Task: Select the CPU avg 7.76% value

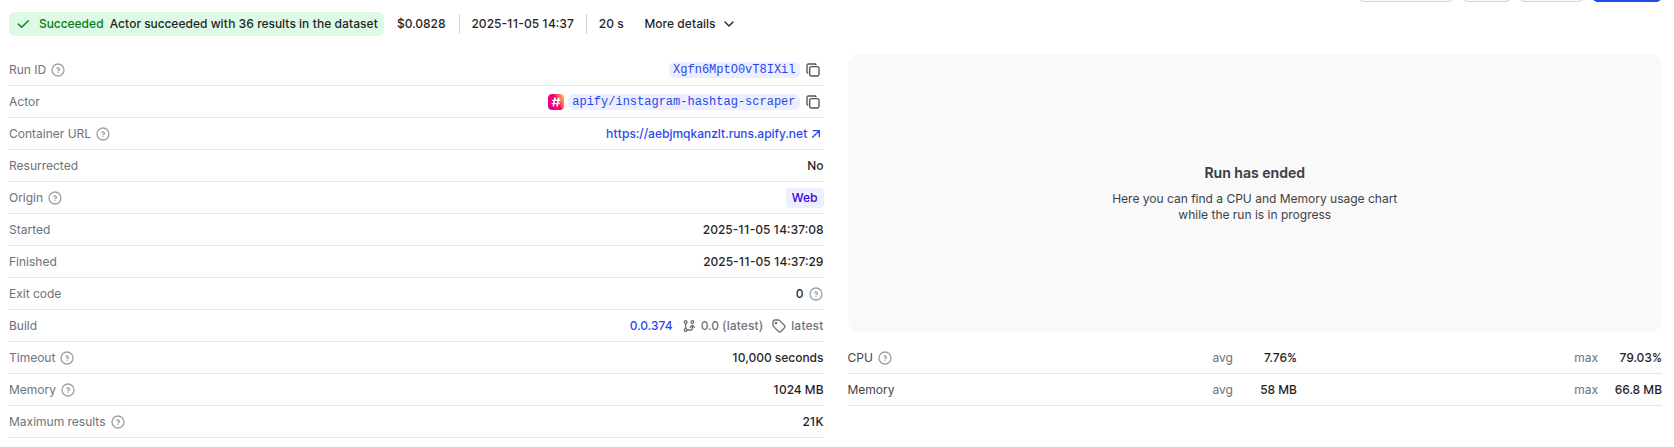Action: point(1280,358)
